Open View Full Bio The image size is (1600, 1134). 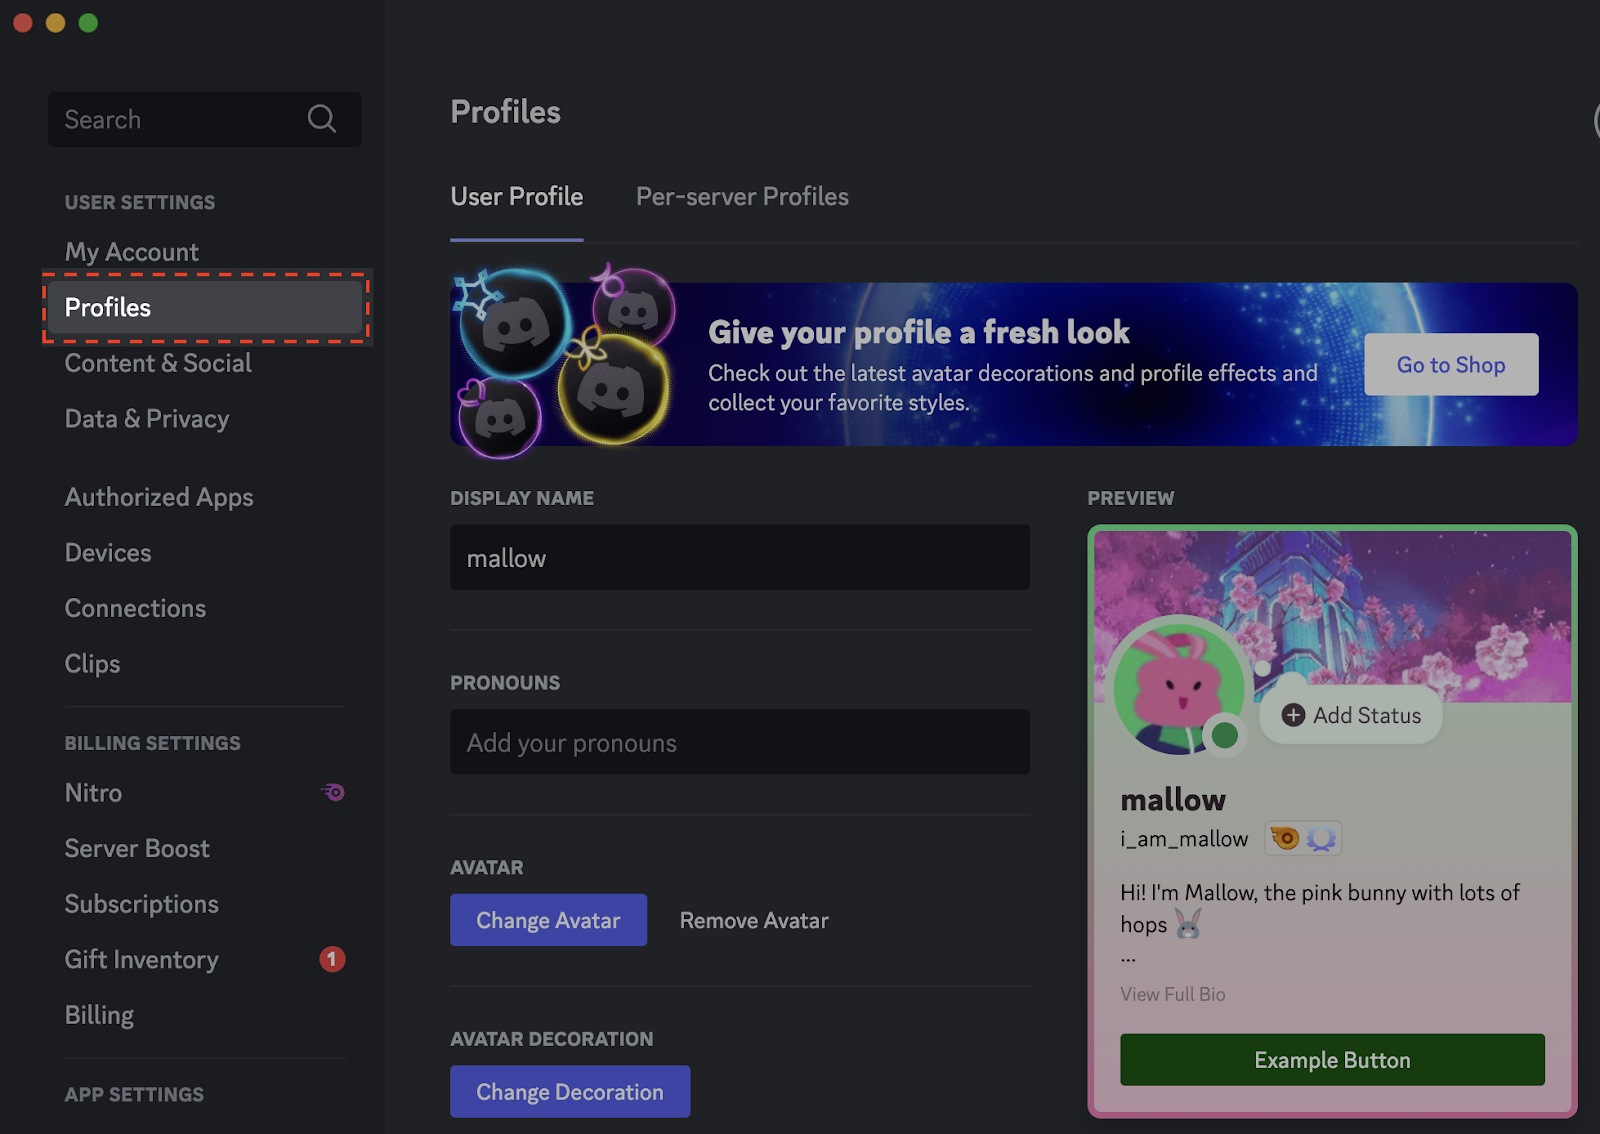[1172, 994]
